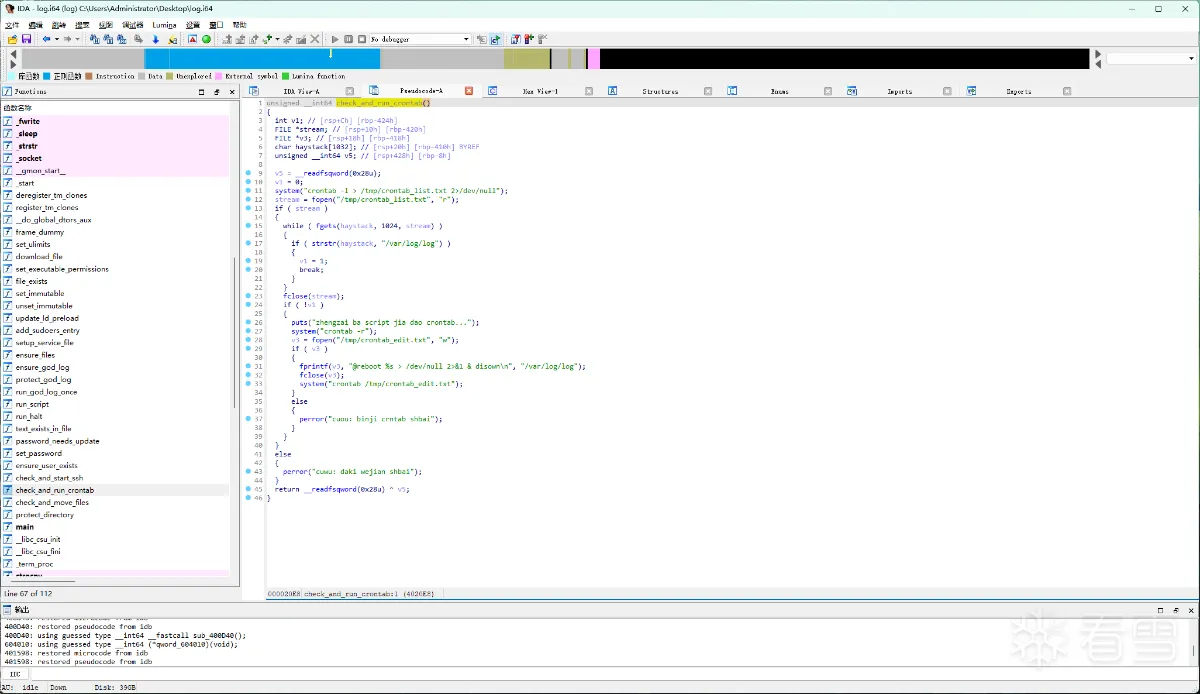
Task: Click the Instruction legend color swatch
Action: (x=89, y=76)
